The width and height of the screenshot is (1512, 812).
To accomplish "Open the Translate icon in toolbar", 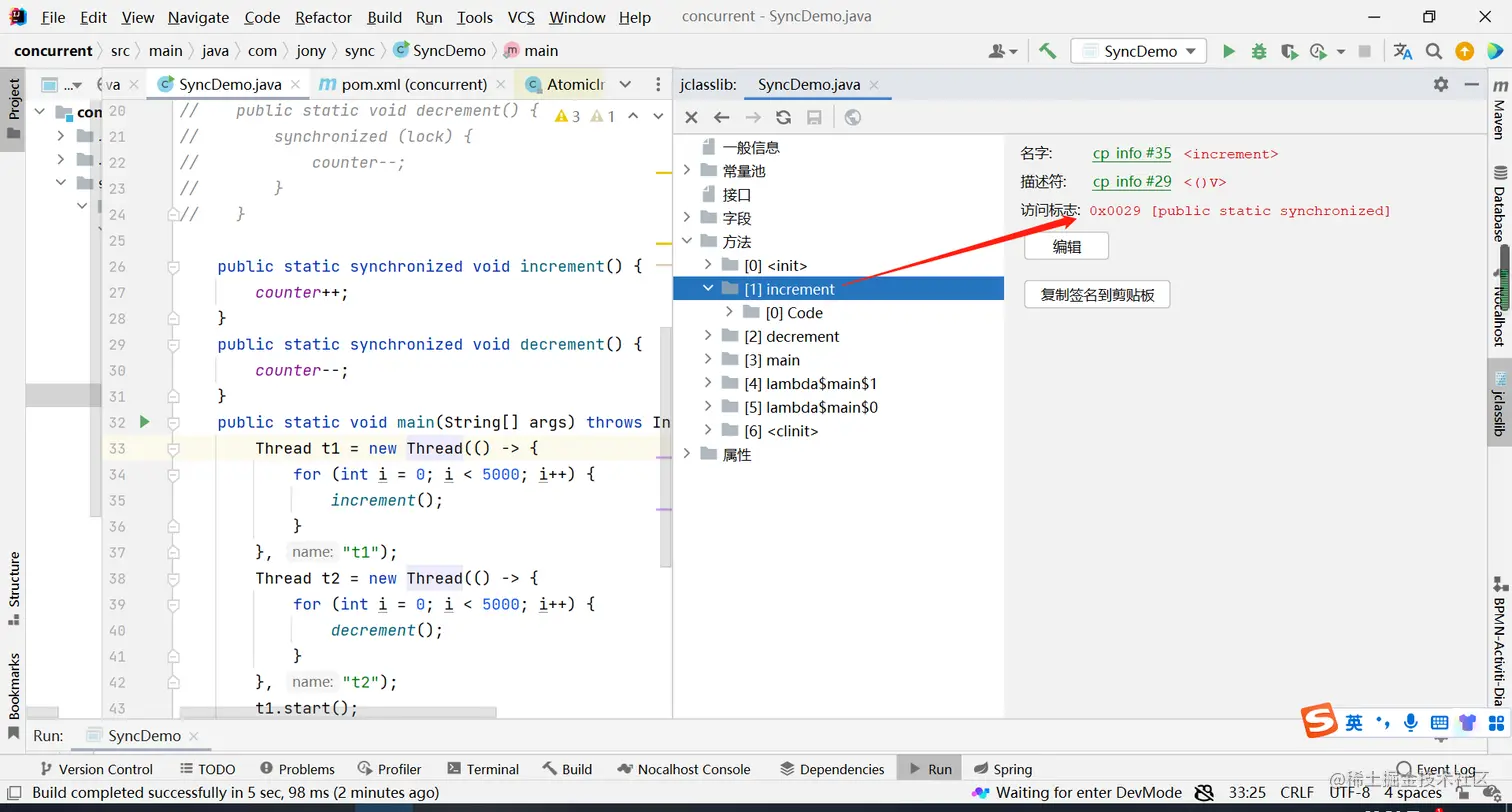I will [1403, 51].
